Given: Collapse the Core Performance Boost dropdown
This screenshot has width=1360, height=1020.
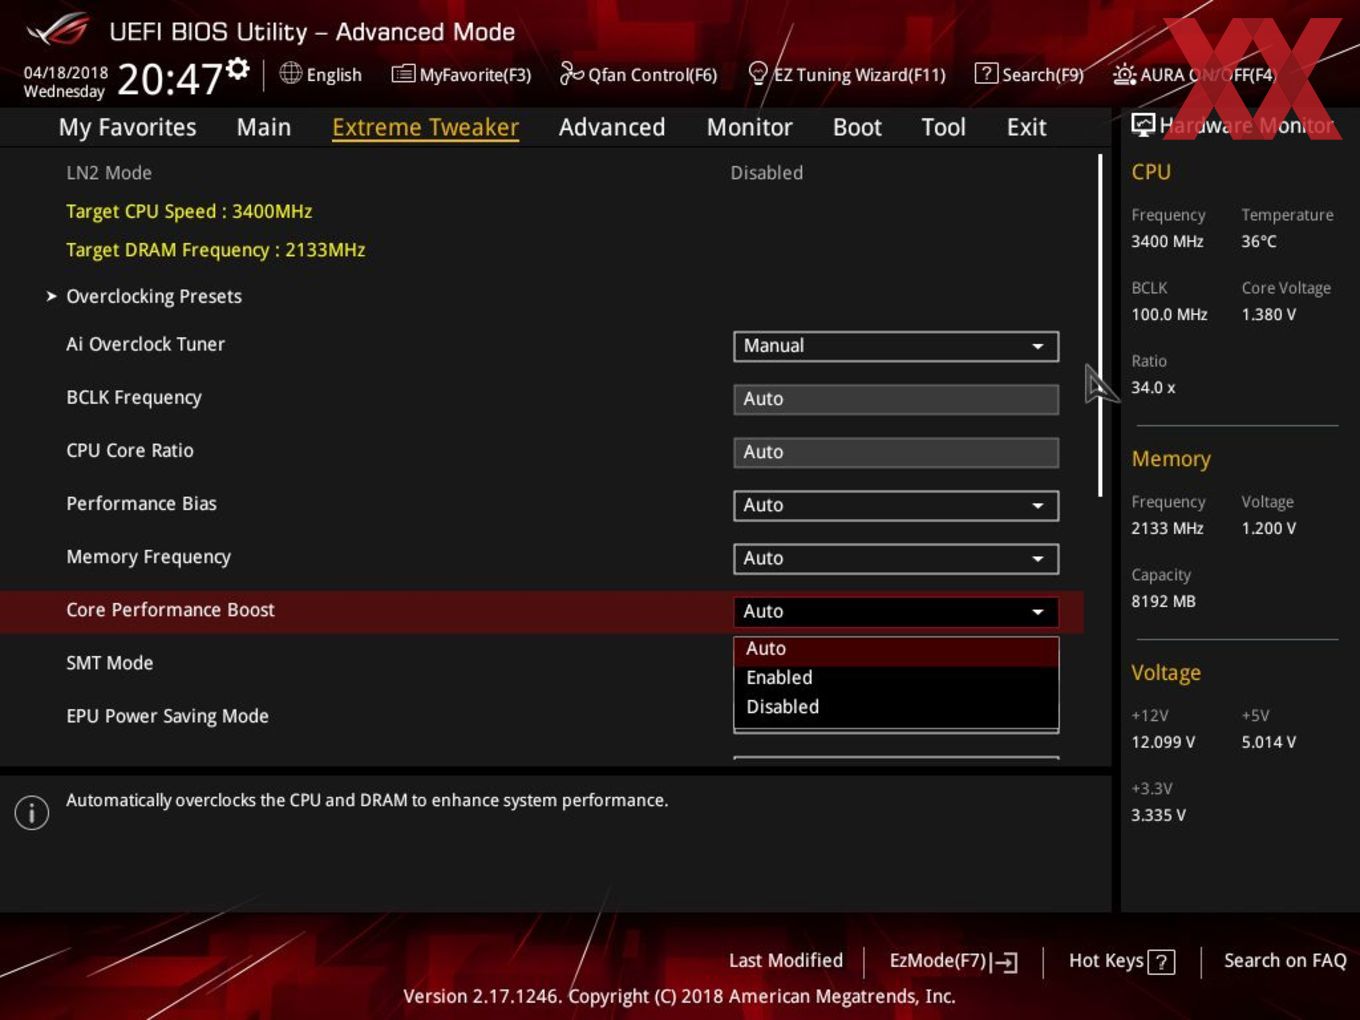Looking at the screenshot, I should coord(896,611).
